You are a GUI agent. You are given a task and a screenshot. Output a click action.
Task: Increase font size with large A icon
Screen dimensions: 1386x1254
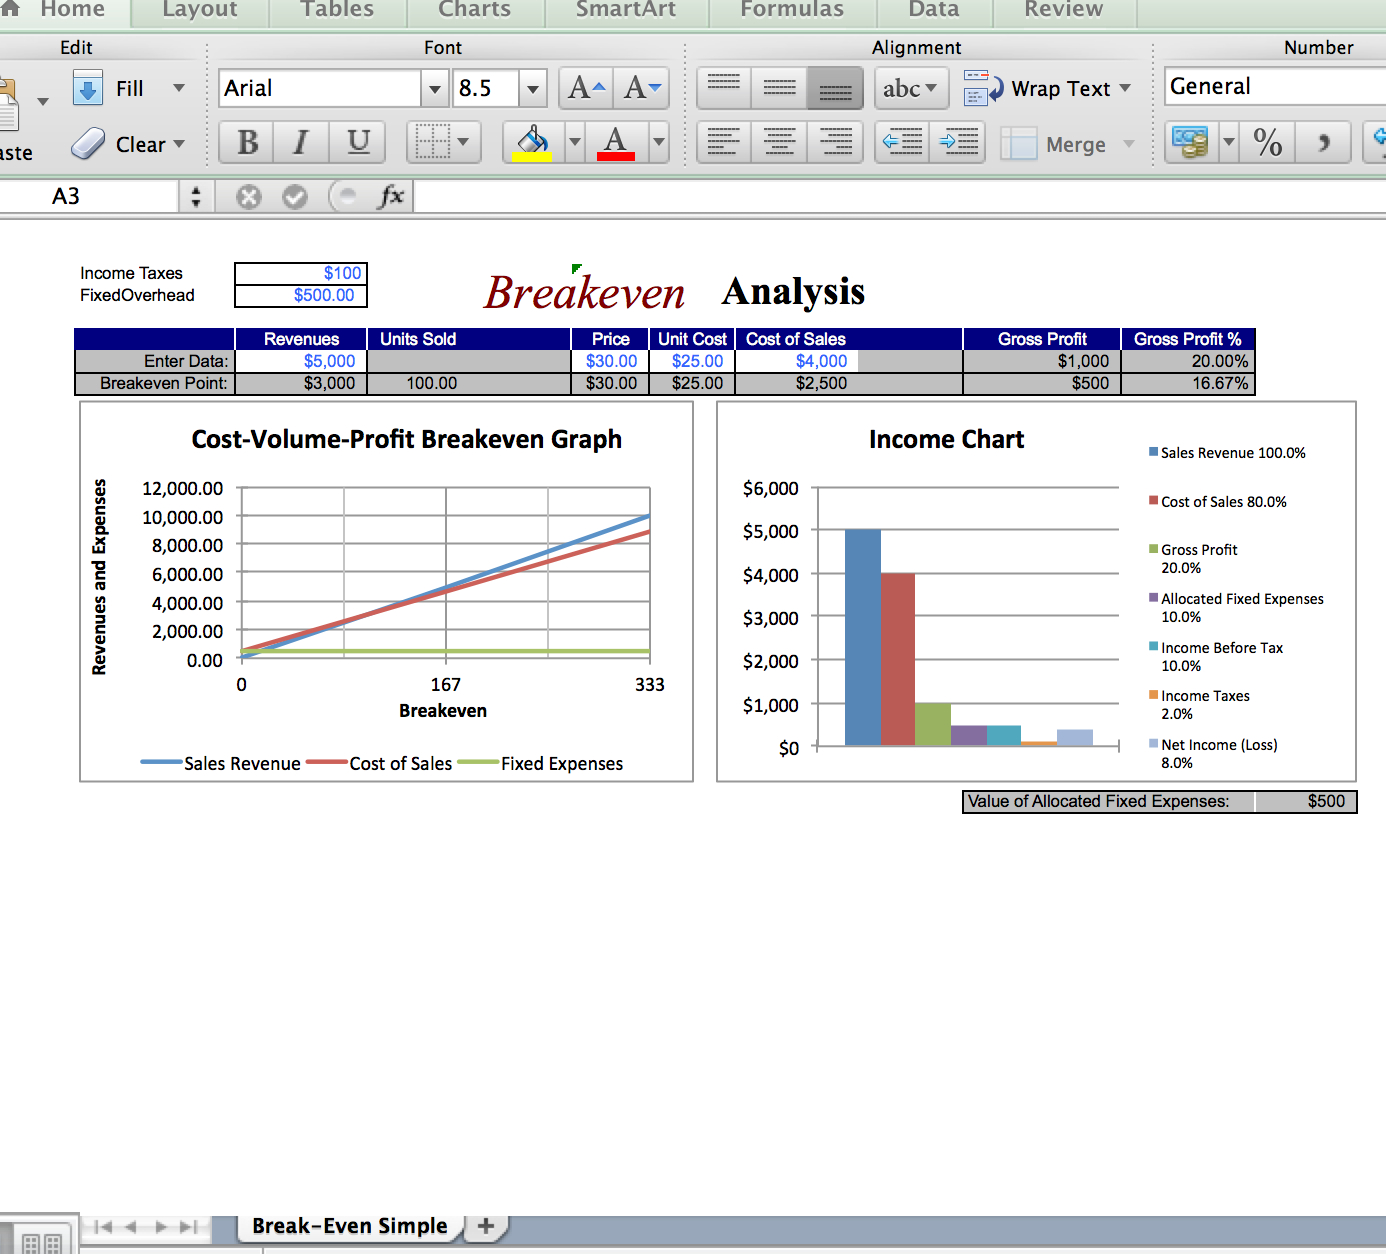586,88
